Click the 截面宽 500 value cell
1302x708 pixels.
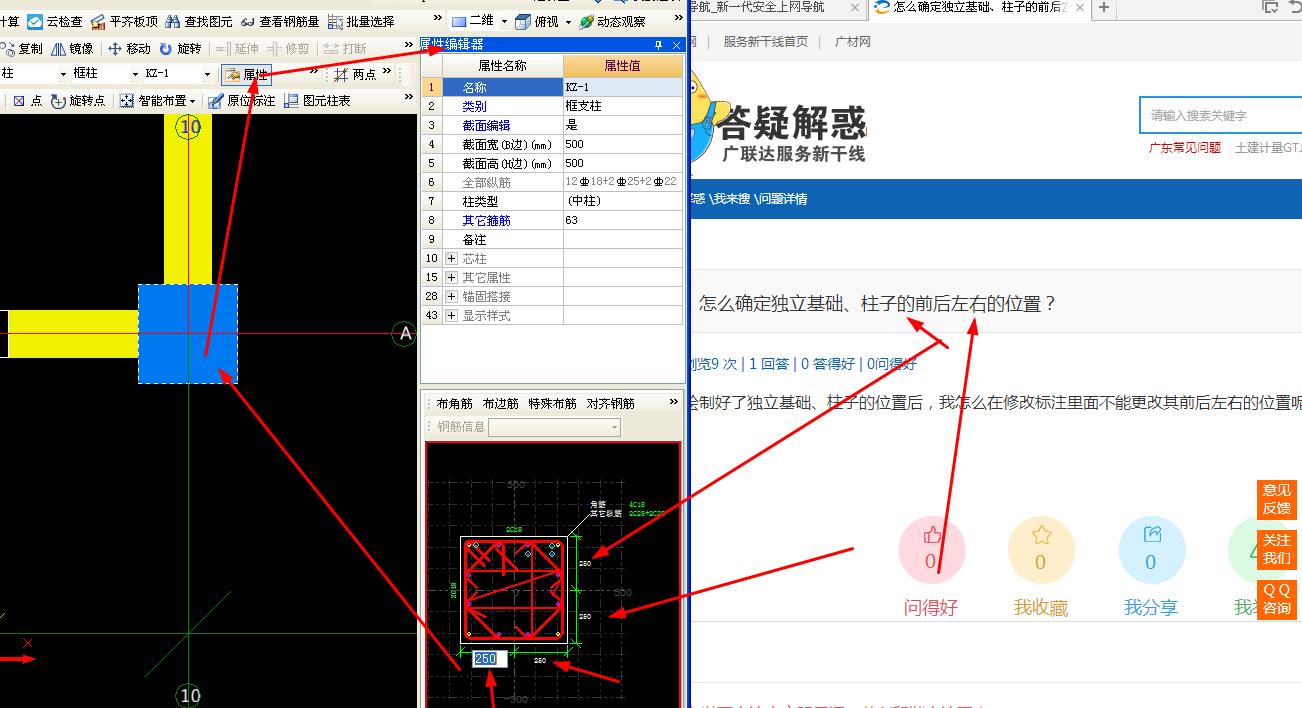pyautogui.click(x=623, y=144)
